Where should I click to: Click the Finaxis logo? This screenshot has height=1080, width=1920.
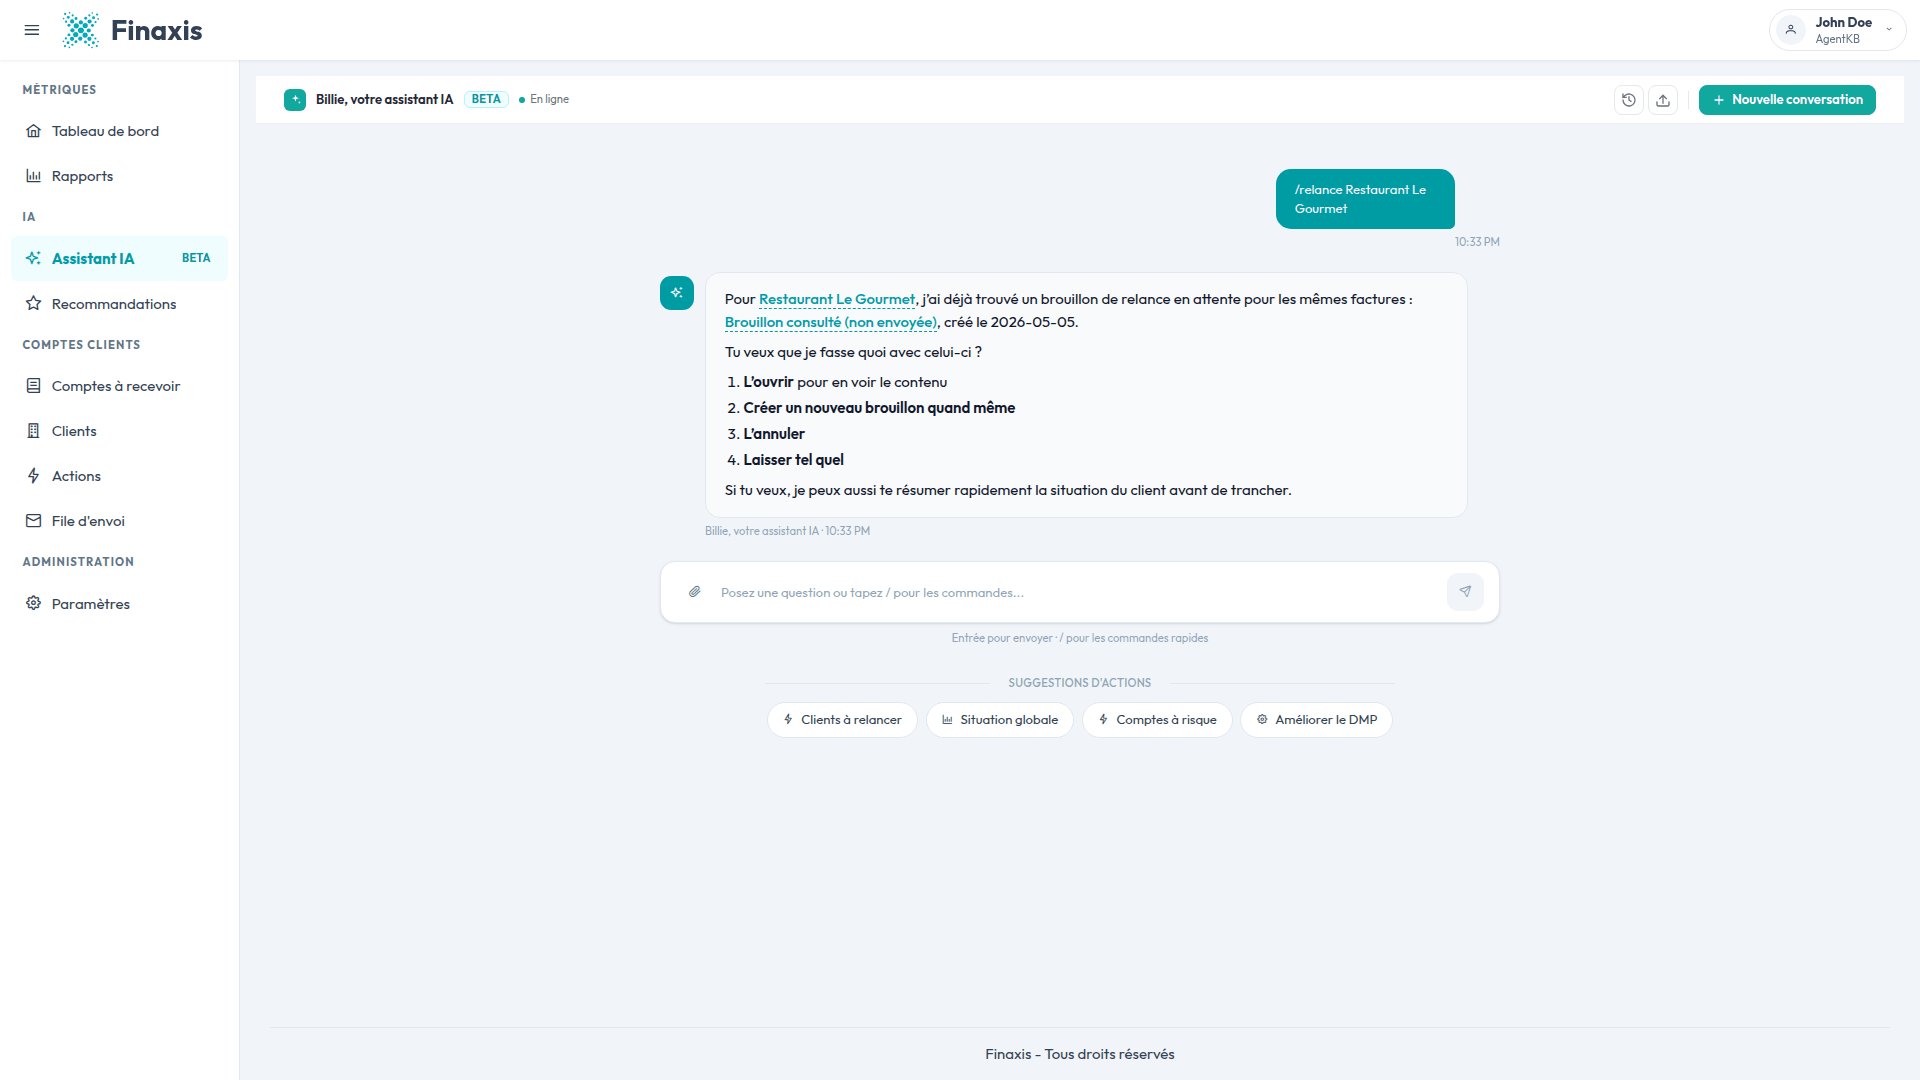132,30
